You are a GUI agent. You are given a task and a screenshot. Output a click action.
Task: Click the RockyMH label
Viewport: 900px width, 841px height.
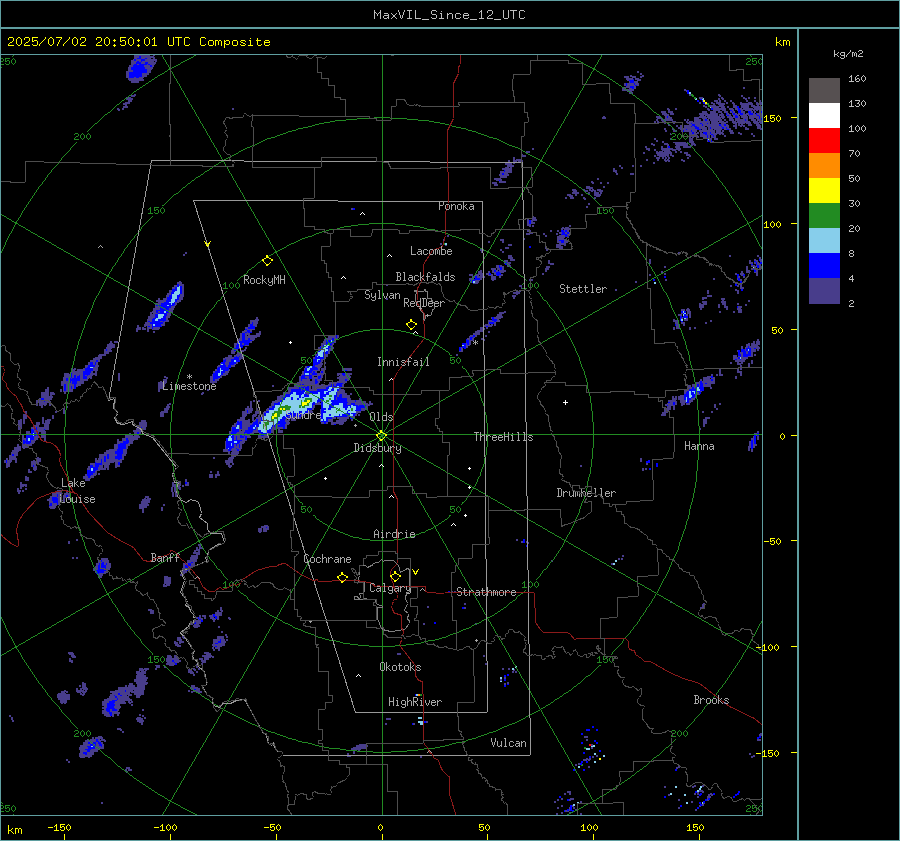click(x=264, y=280)
